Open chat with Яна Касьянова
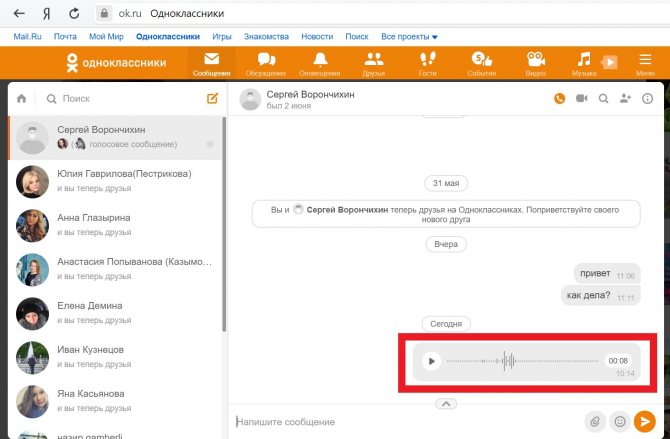Image resolution: width=670 pixels, height=439 pixels. coord(115,402)
